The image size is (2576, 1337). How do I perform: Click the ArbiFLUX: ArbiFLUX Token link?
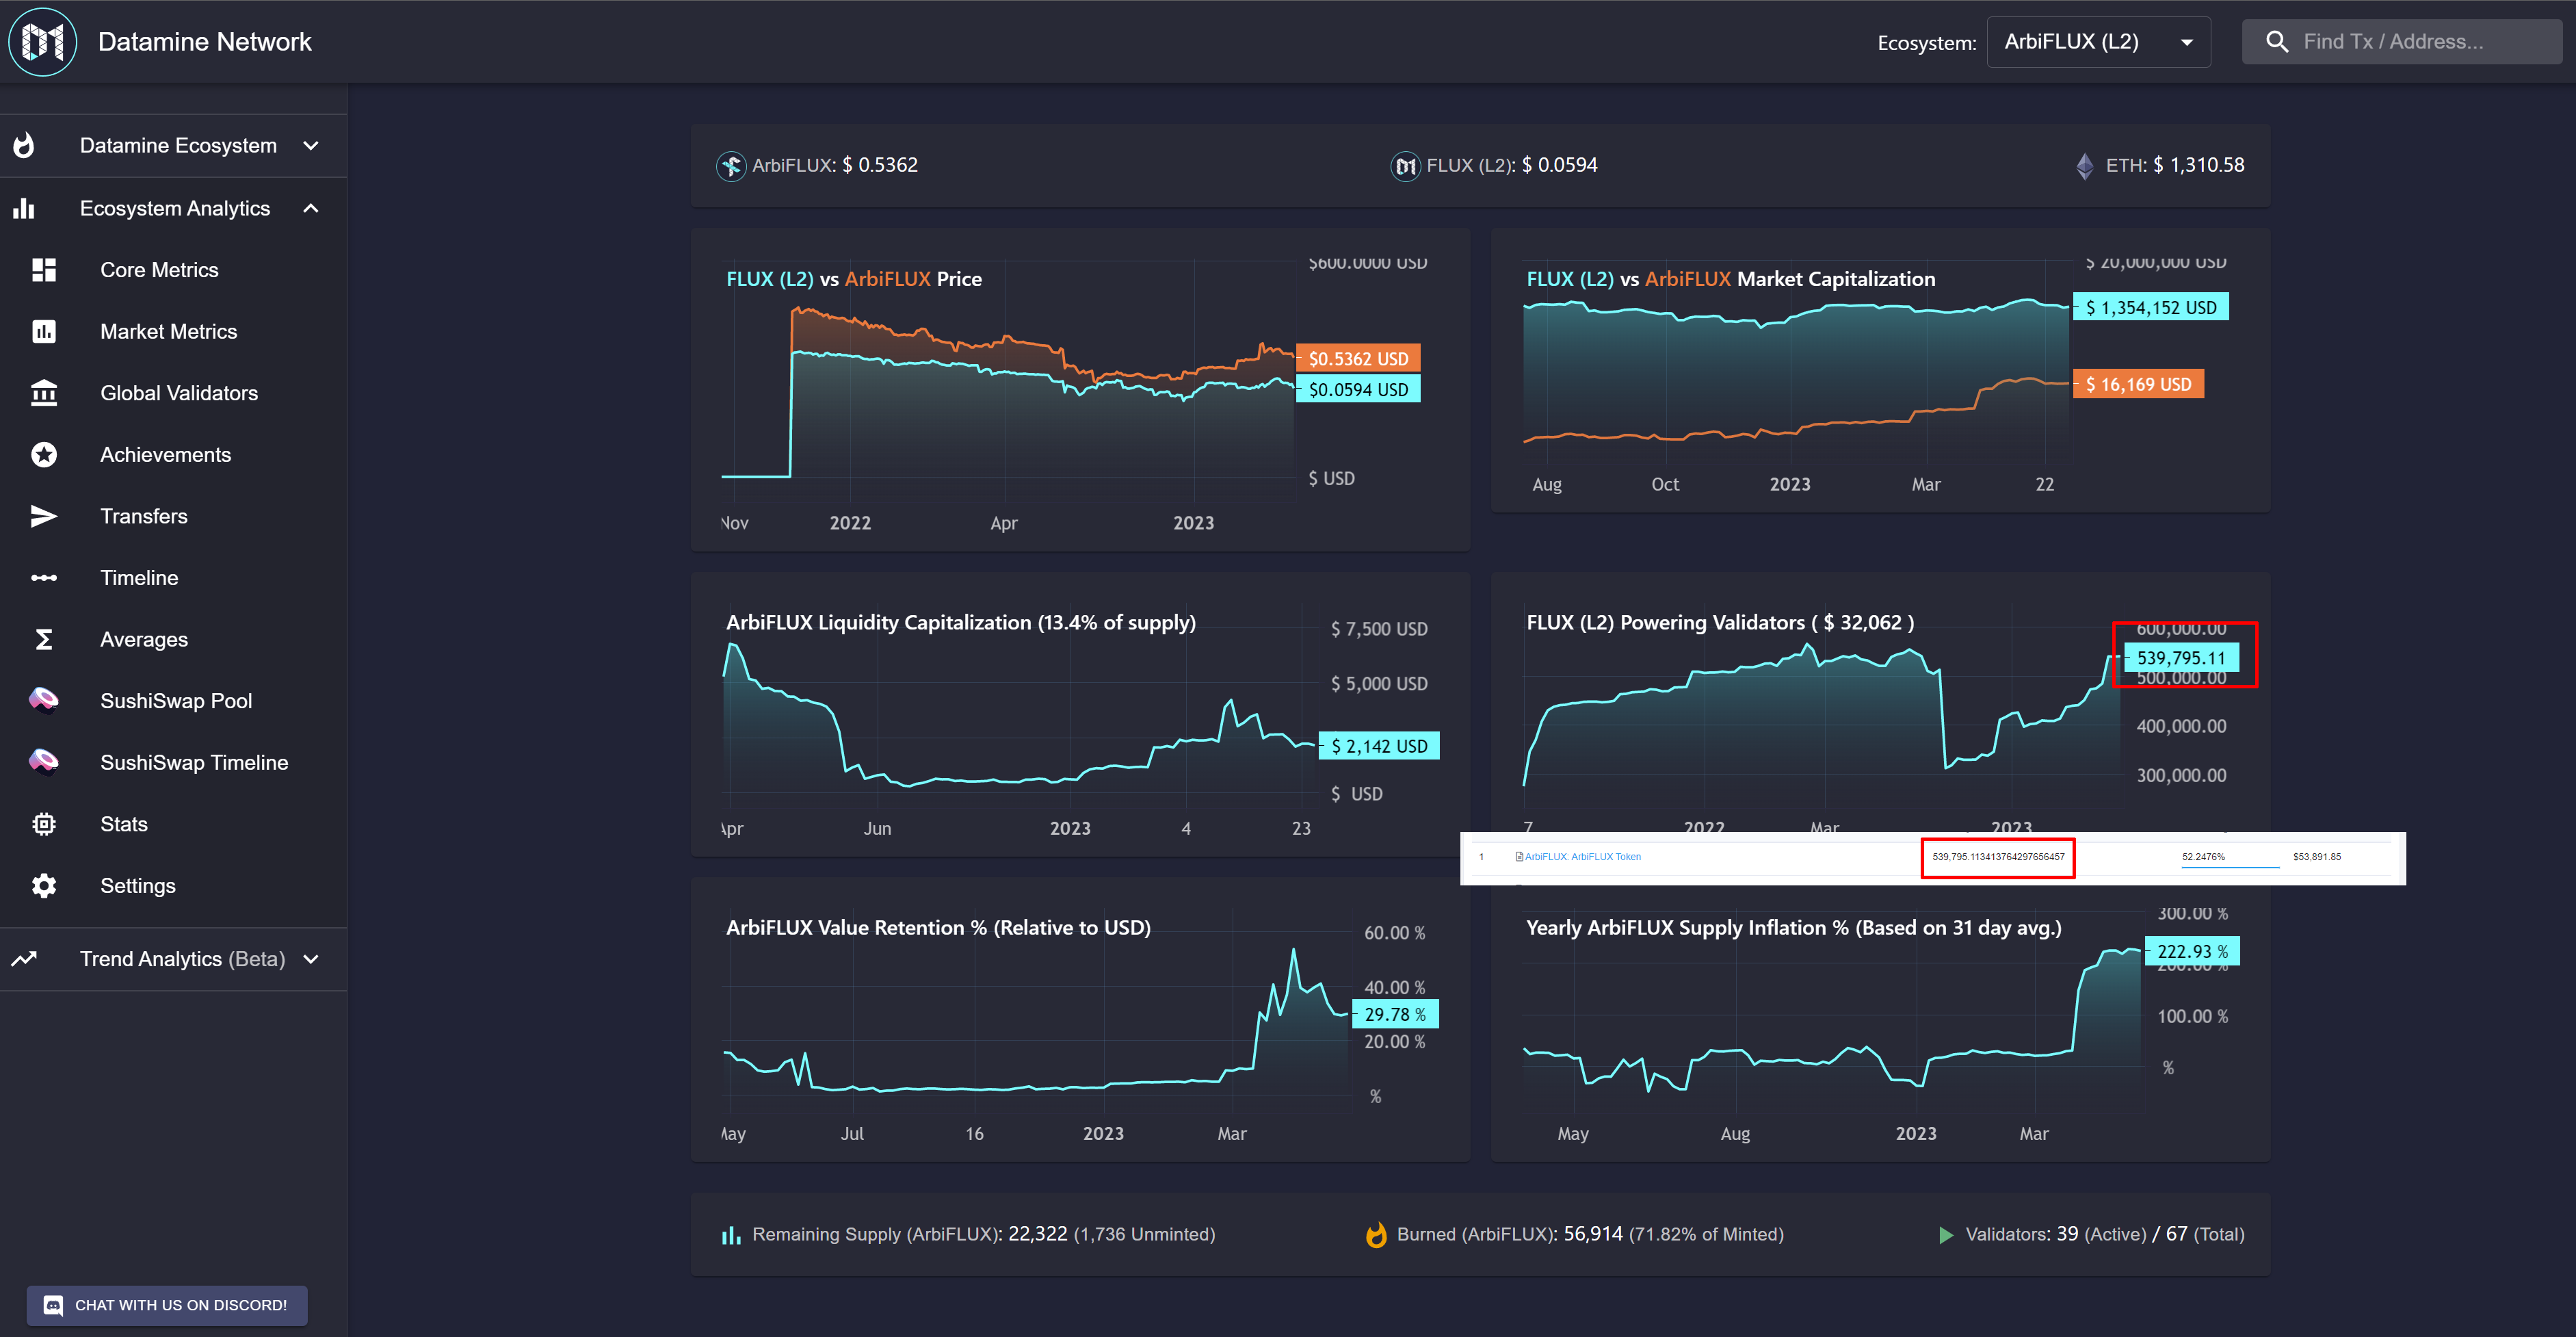coord(1583,857)
